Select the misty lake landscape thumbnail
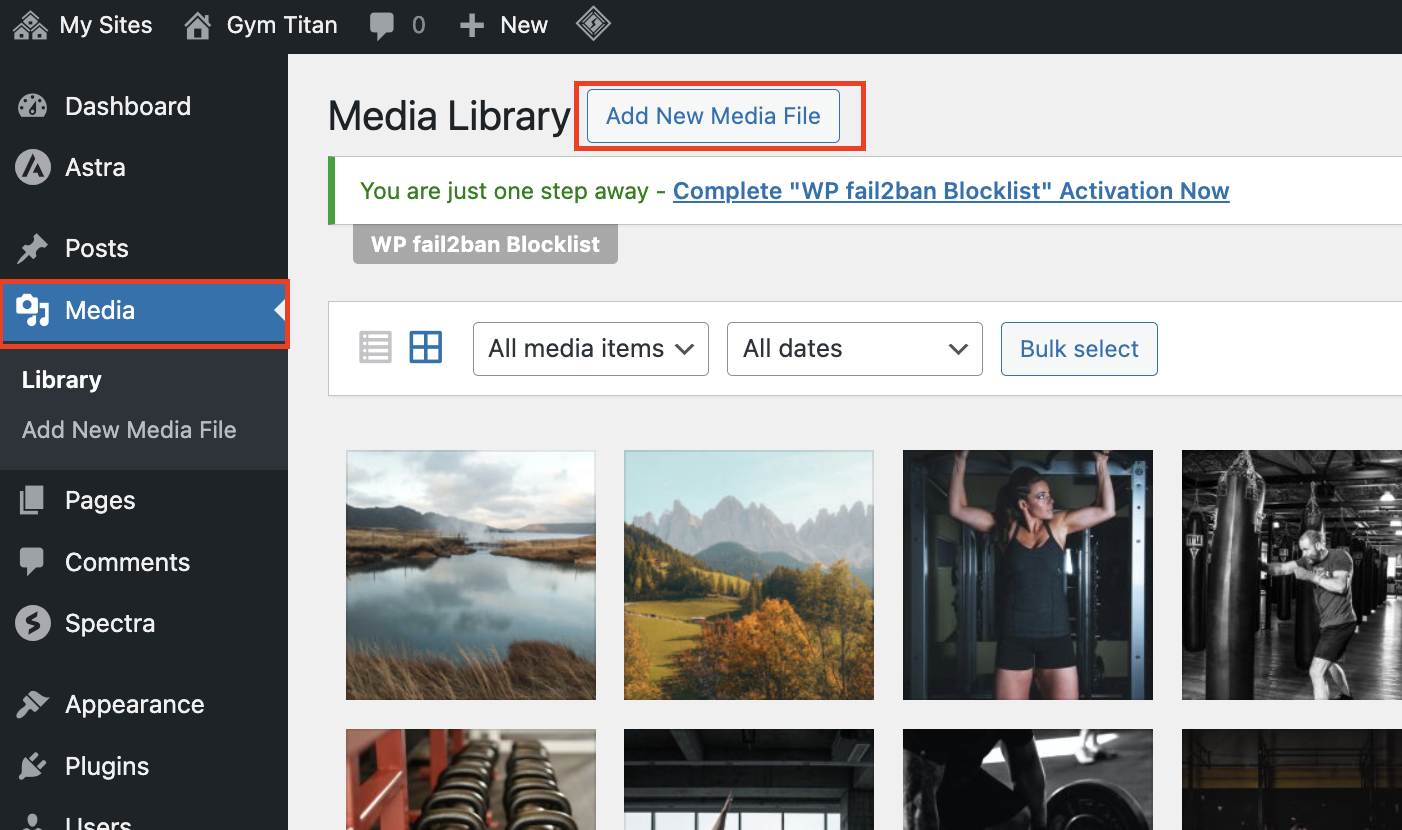 (471, 575)
